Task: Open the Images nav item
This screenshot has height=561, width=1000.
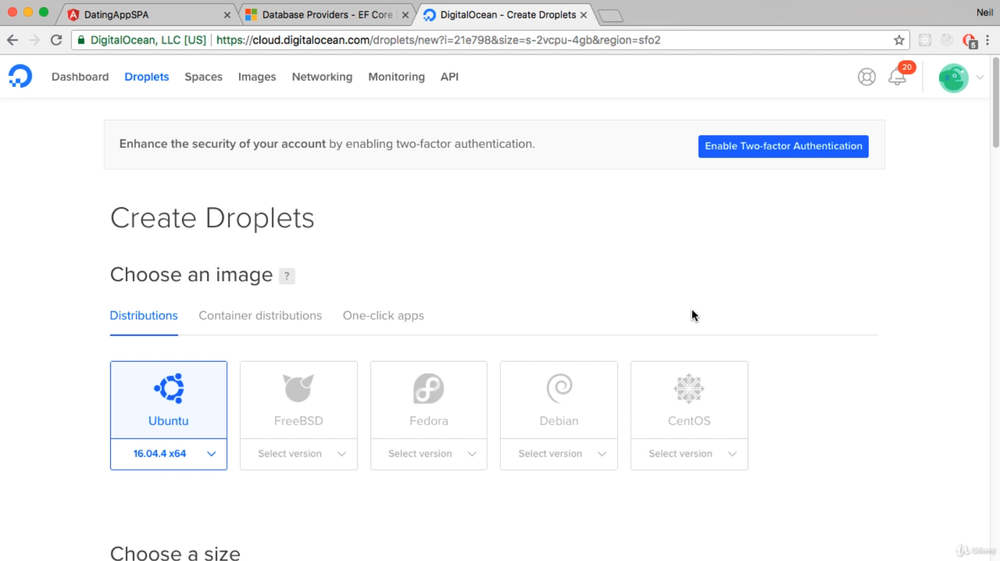Action: [257, 76]
